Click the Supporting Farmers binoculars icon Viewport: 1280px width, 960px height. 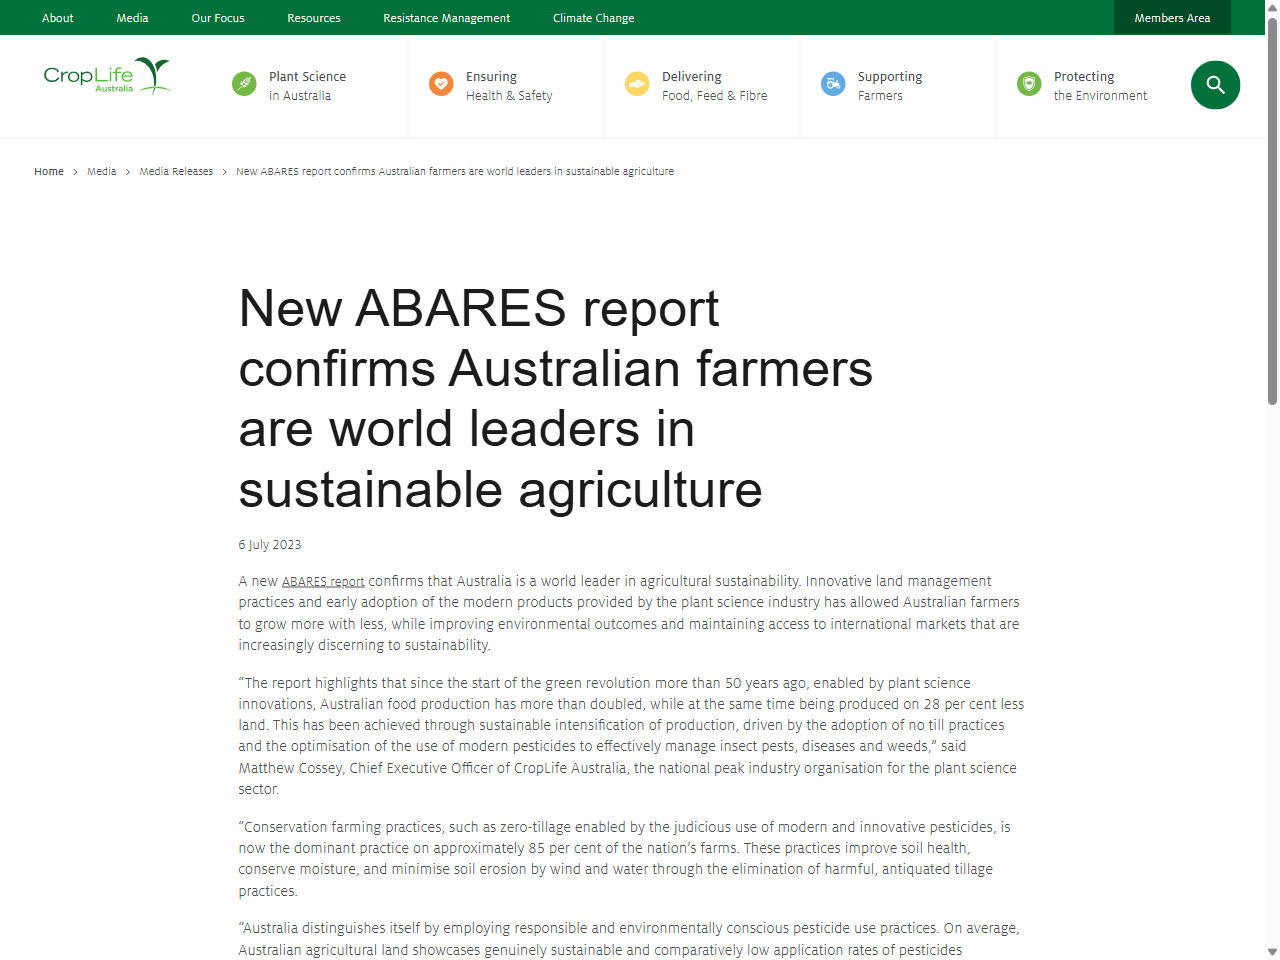pos(833,84)
